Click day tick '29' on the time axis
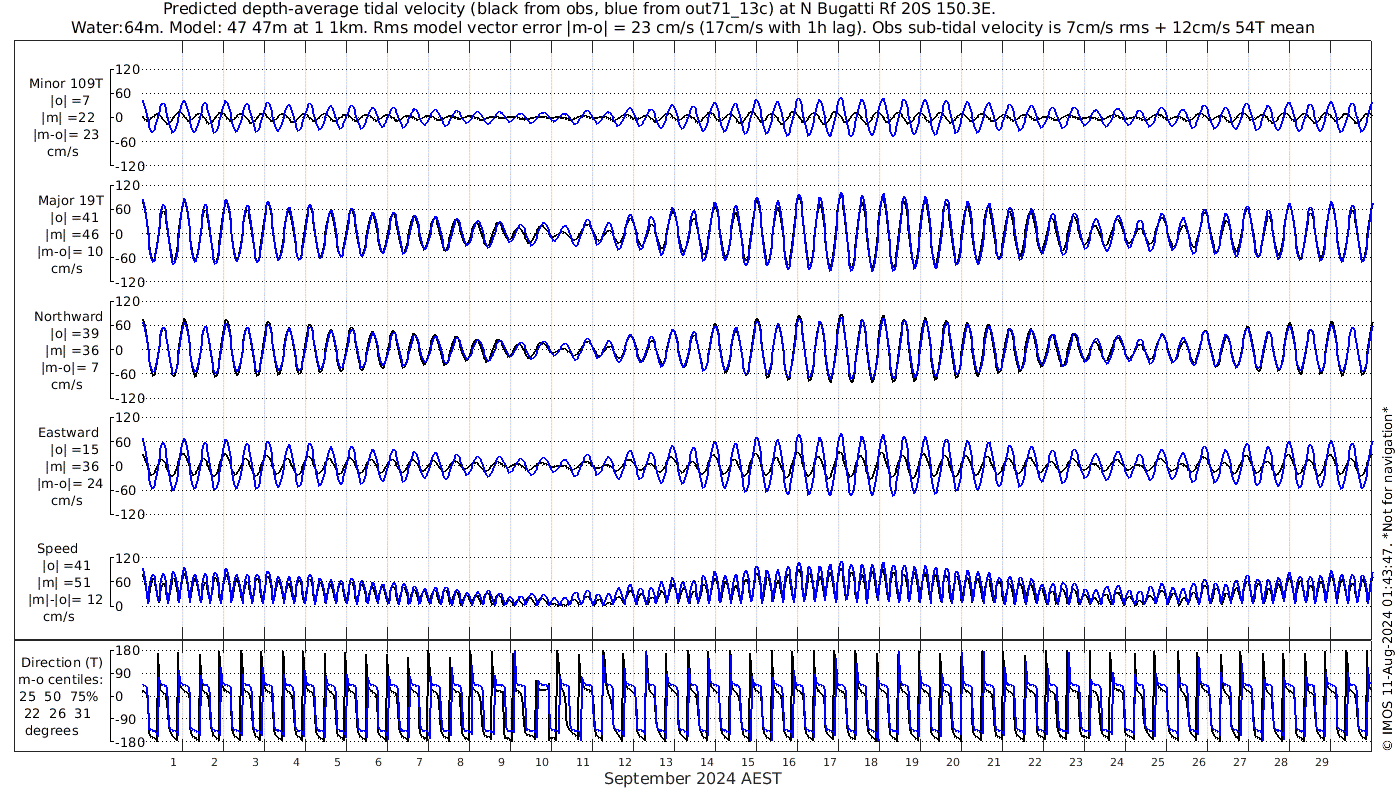Screen dimensions: 1400x800 pos(1321,762)
